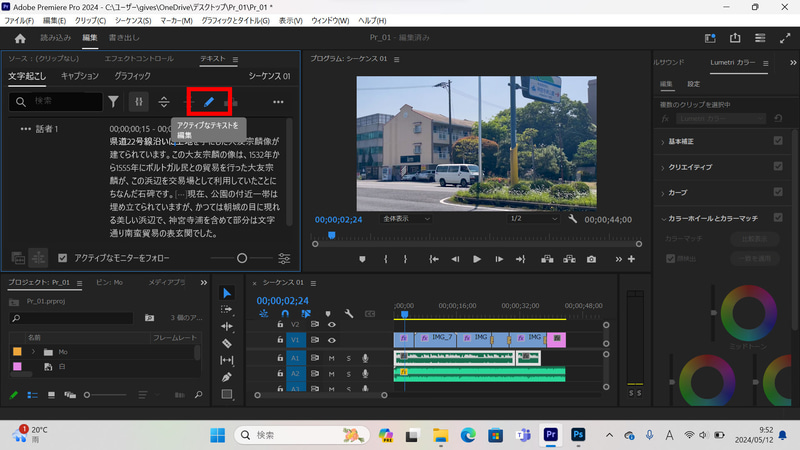Open the transcript filter funnel icon
Screen dimensions: 800x450
(113, 102)
